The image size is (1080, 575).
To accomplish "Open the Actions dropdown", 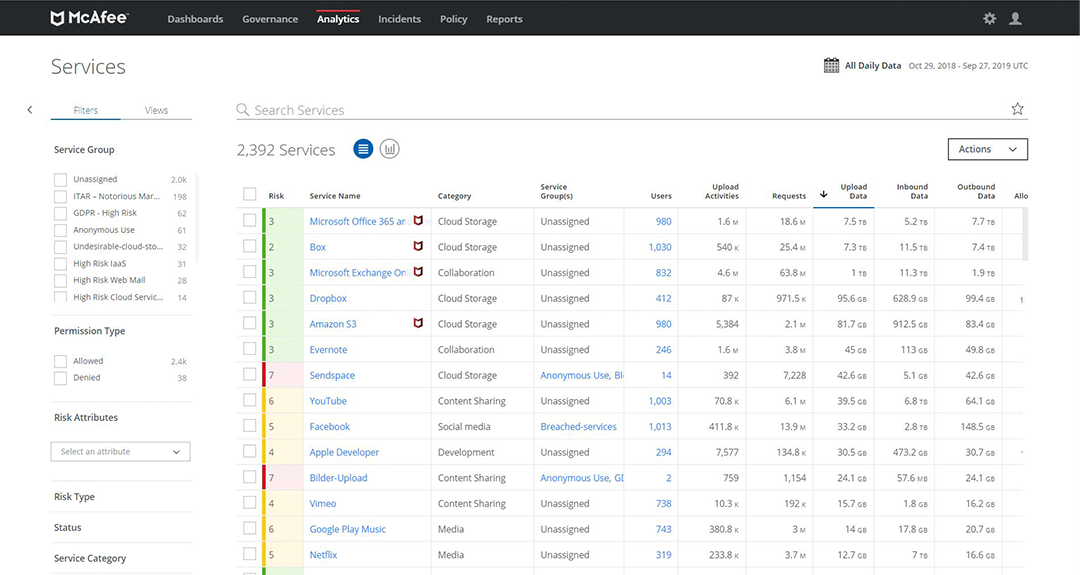I will click(988, 149).
